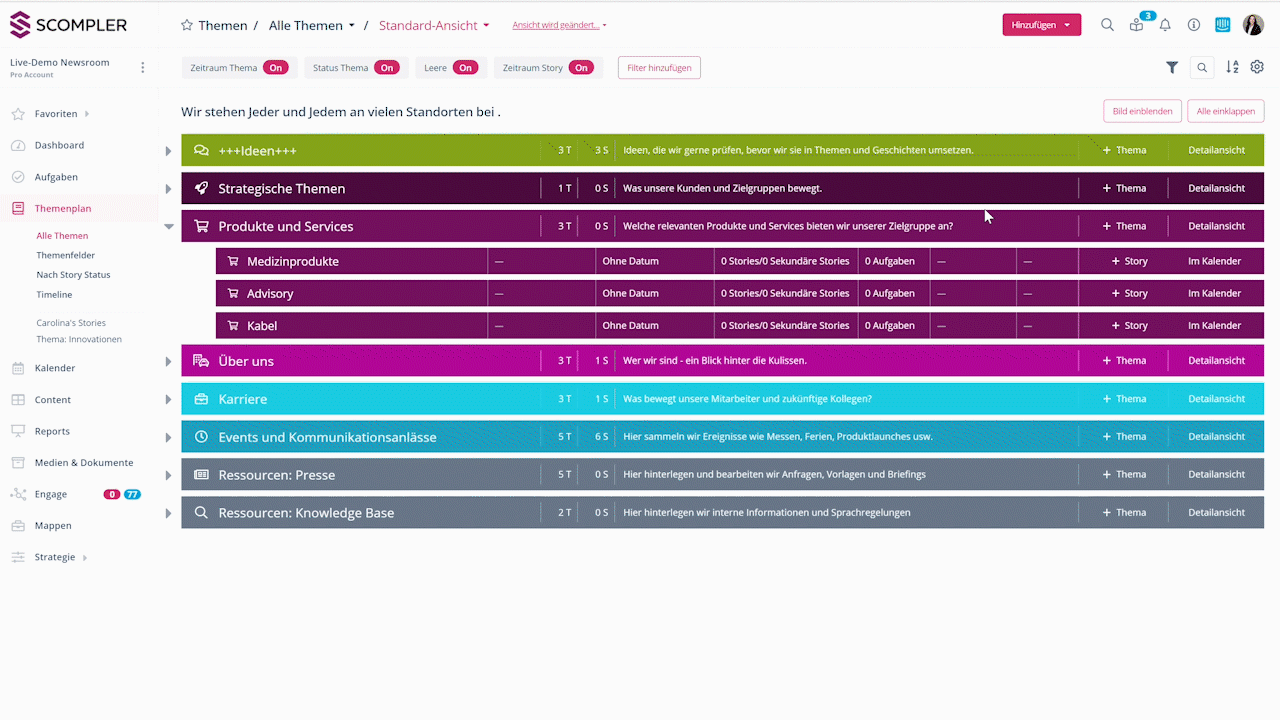Click the Intercom chat icon in header
Screen dimensions: 1280x720
pos(1223,25)
